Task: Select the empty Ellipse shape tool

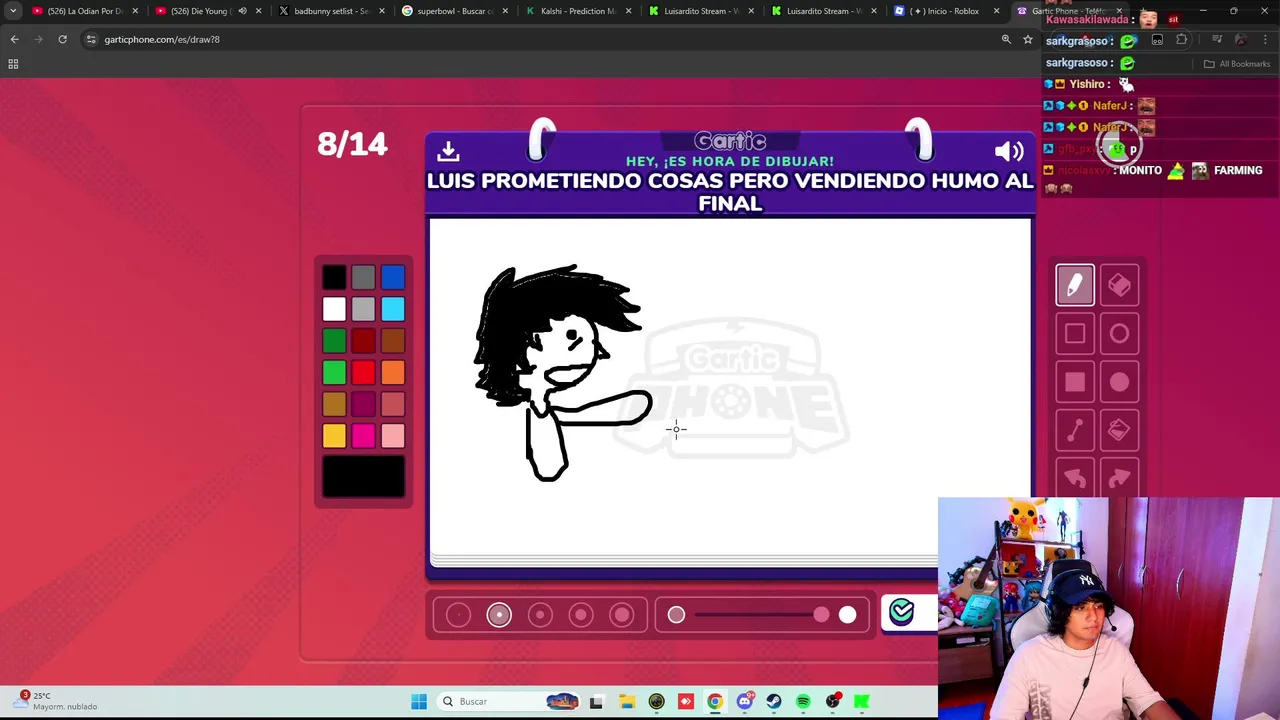Action: 1119,334
